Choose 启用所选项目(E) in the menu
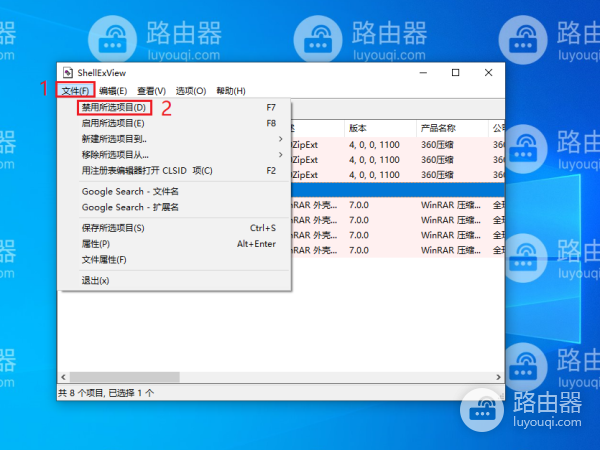This screenshot has width=600, height=450. [x=176, y=123]
